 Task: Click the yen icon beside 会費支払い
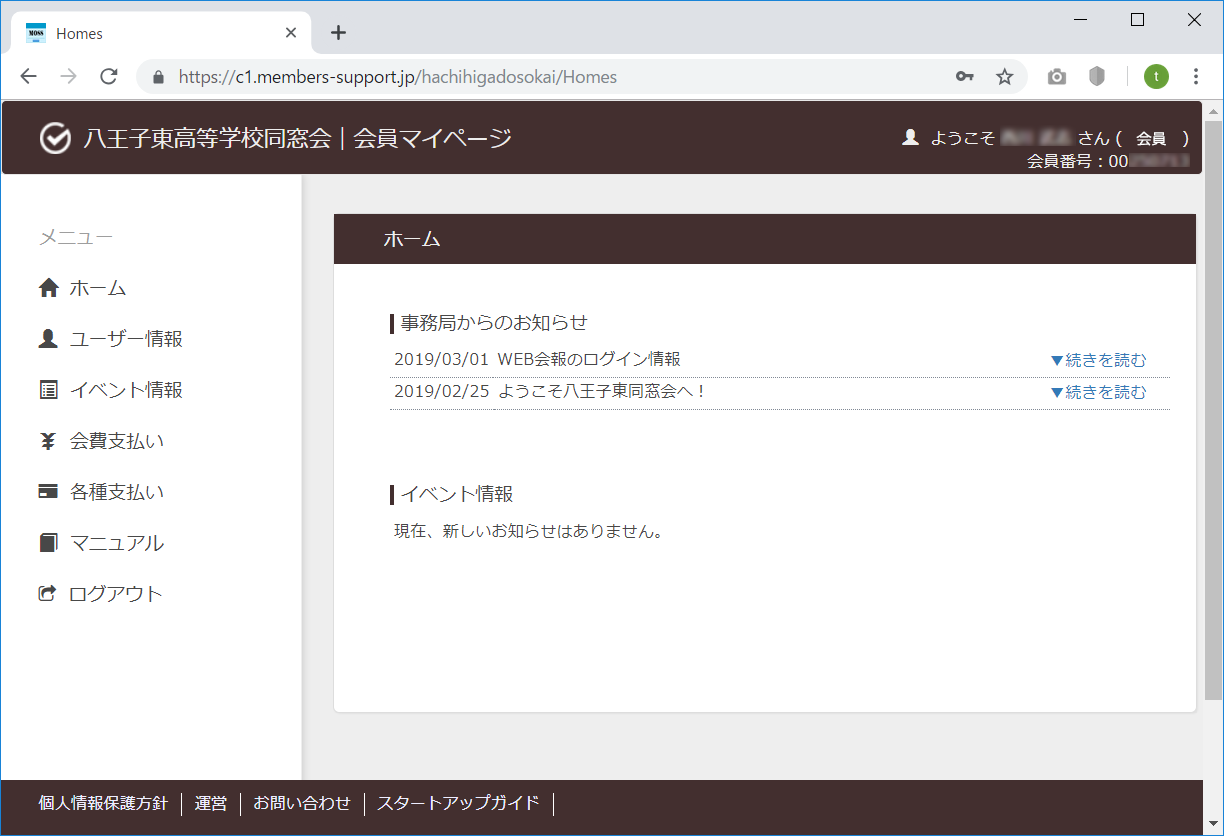tap(48, 441)
